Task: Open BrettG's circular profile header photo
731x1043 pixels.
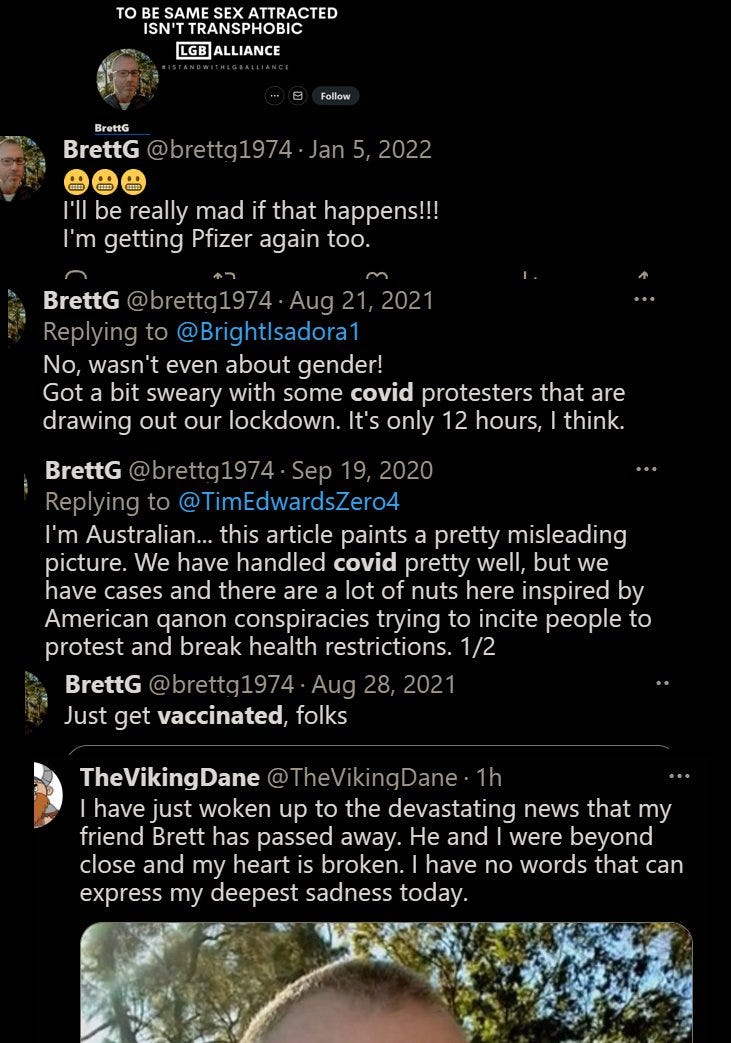Action: pos(127,79)
